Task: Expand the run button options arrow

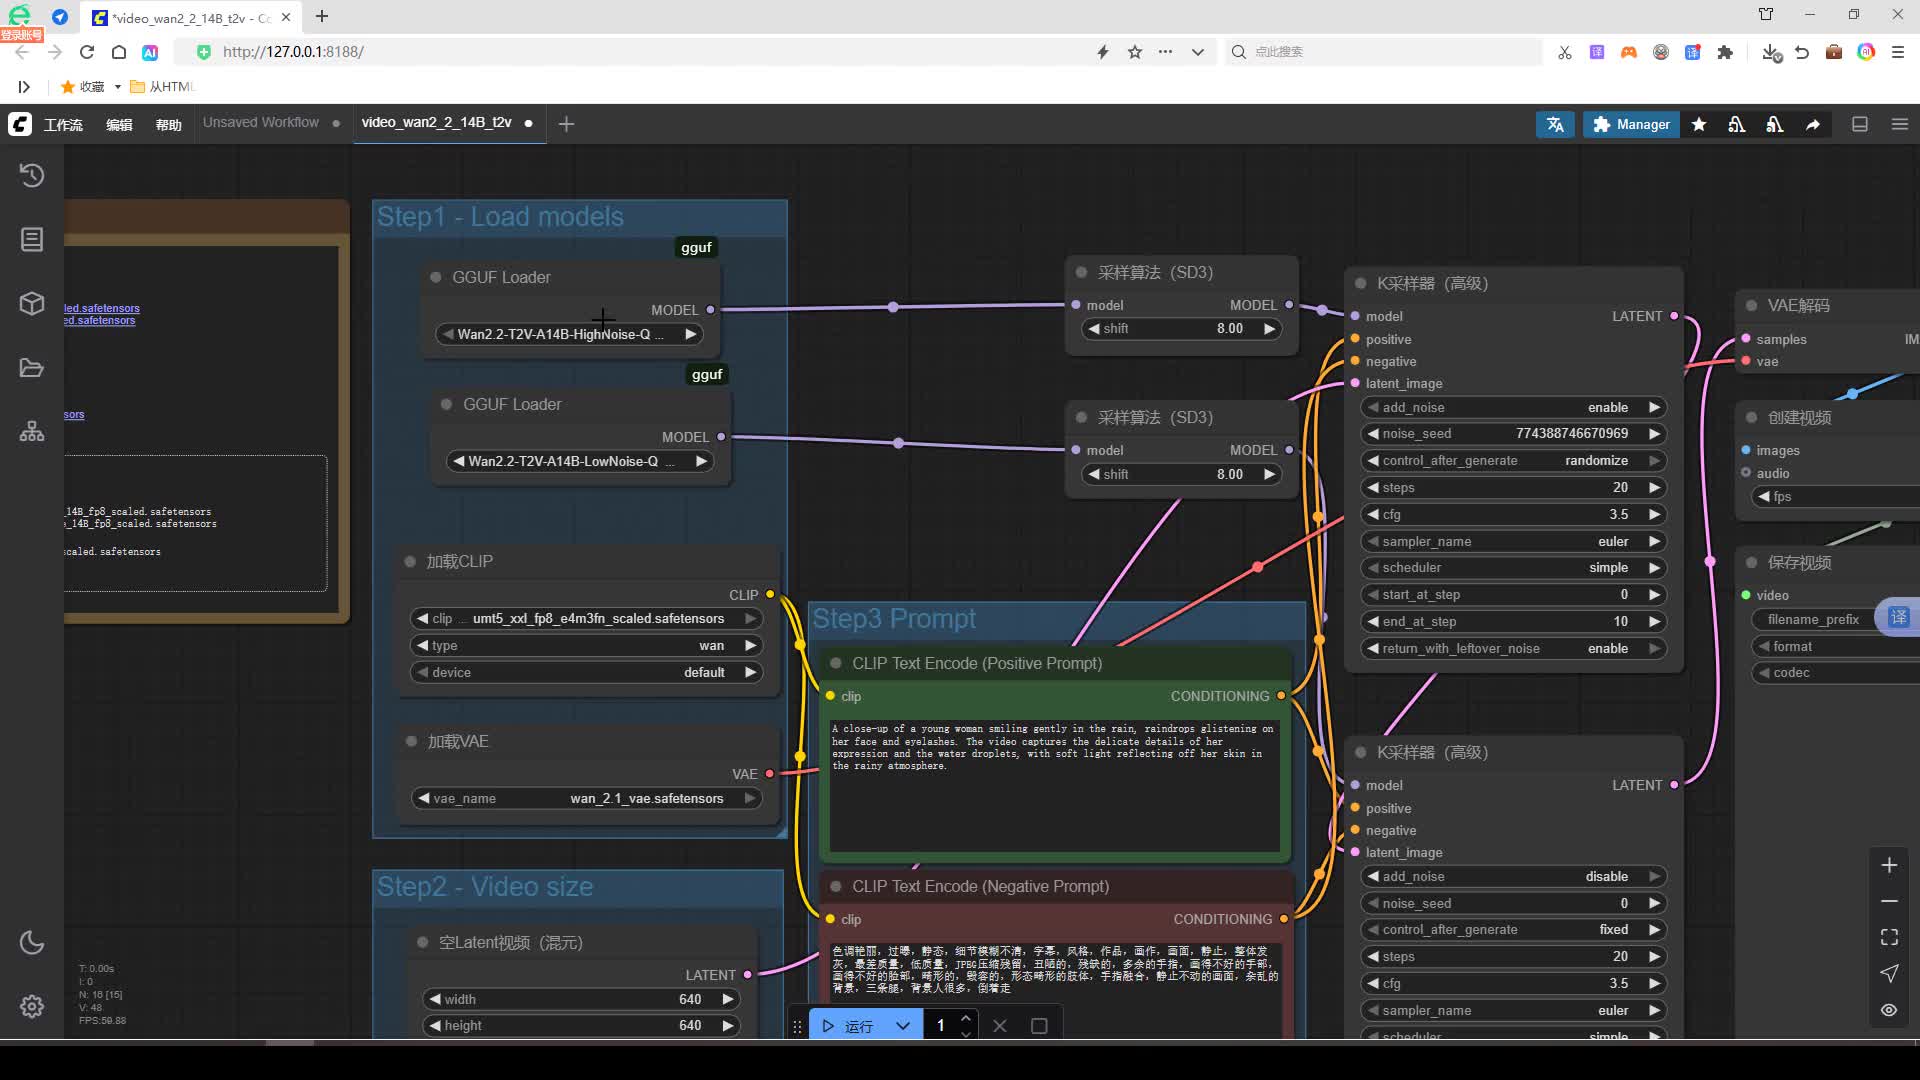Action: (x=903, y=1026)
